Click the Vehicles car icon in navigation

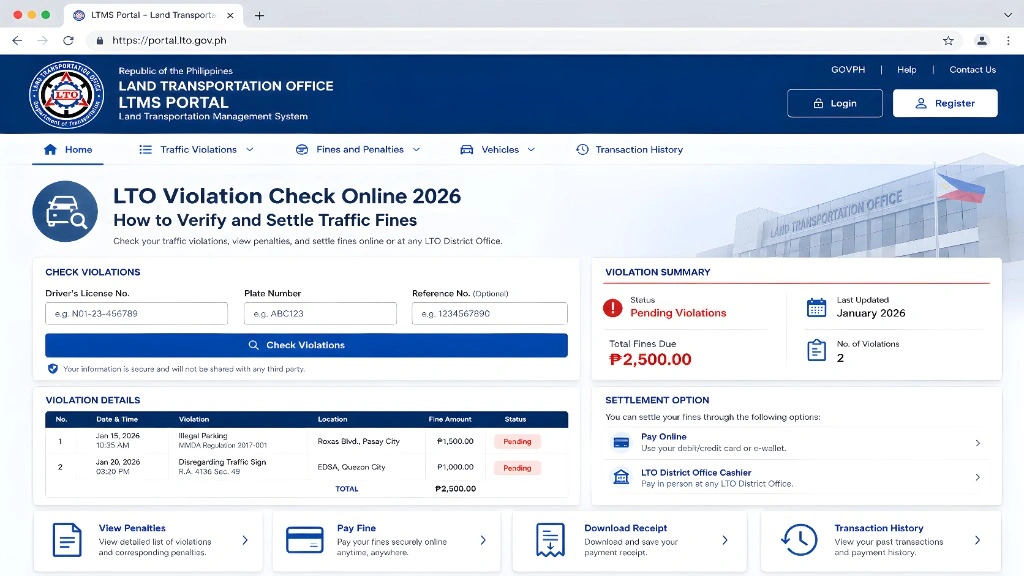click(466, 150)
